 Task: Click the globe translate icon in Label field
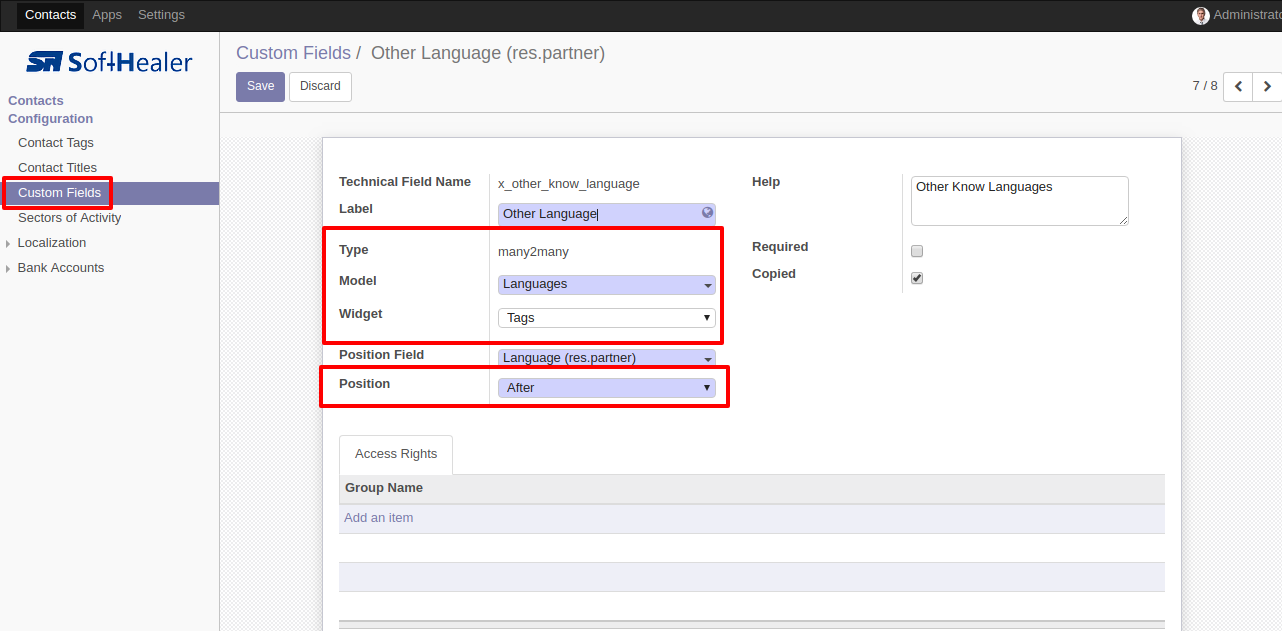click(707, 213)
